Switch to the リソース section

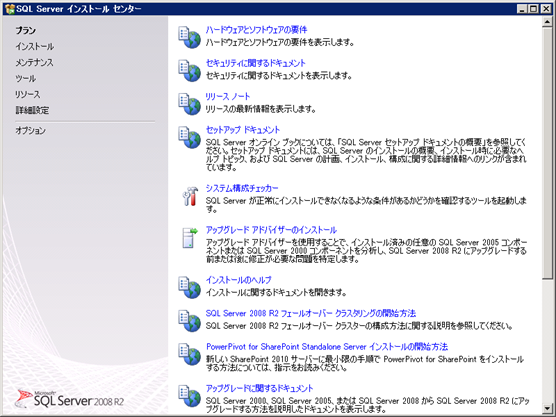point(28,94)
